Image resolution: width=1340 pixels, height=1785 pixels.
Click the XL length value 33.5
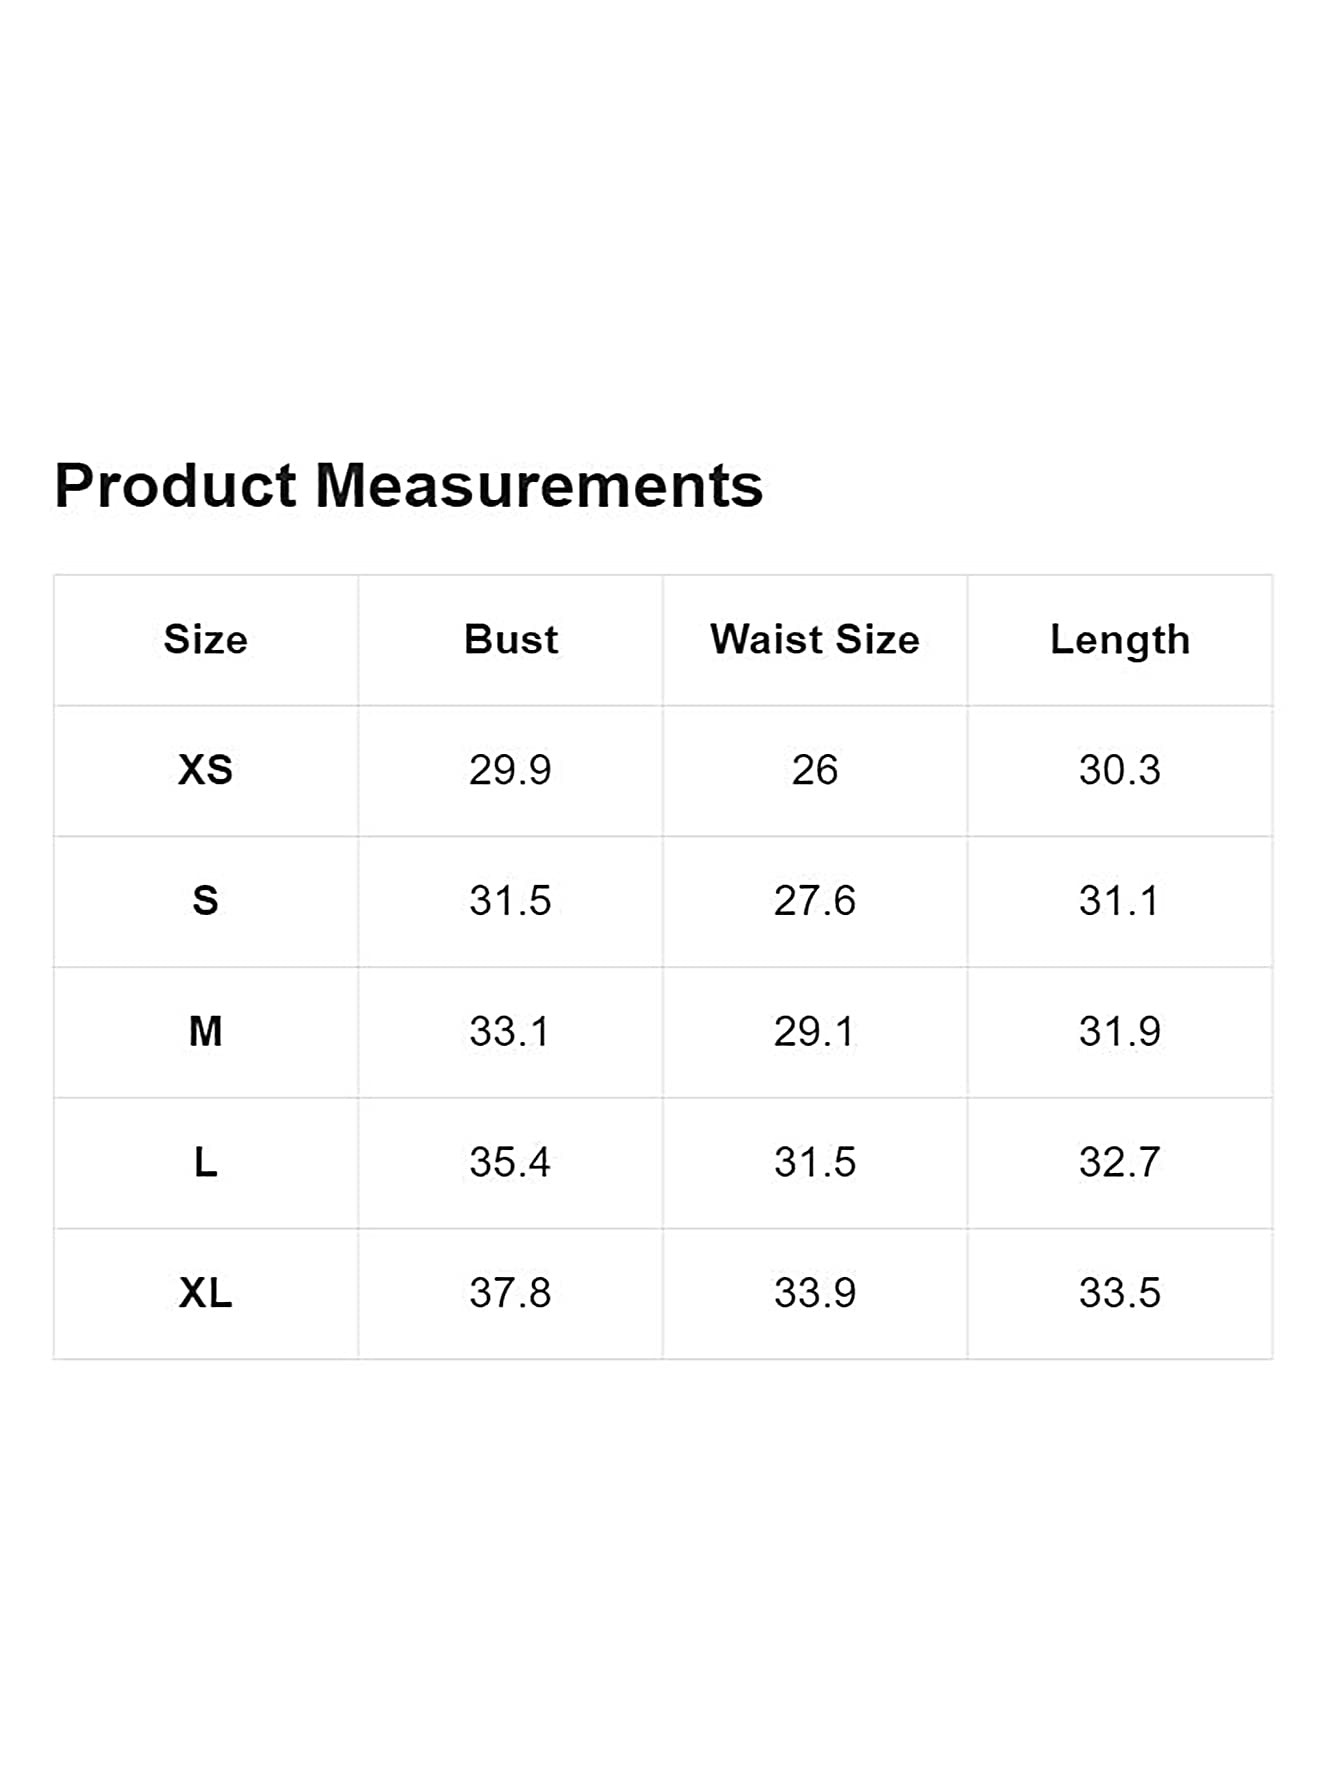pyautogui.click(x=1120, y=1294)
